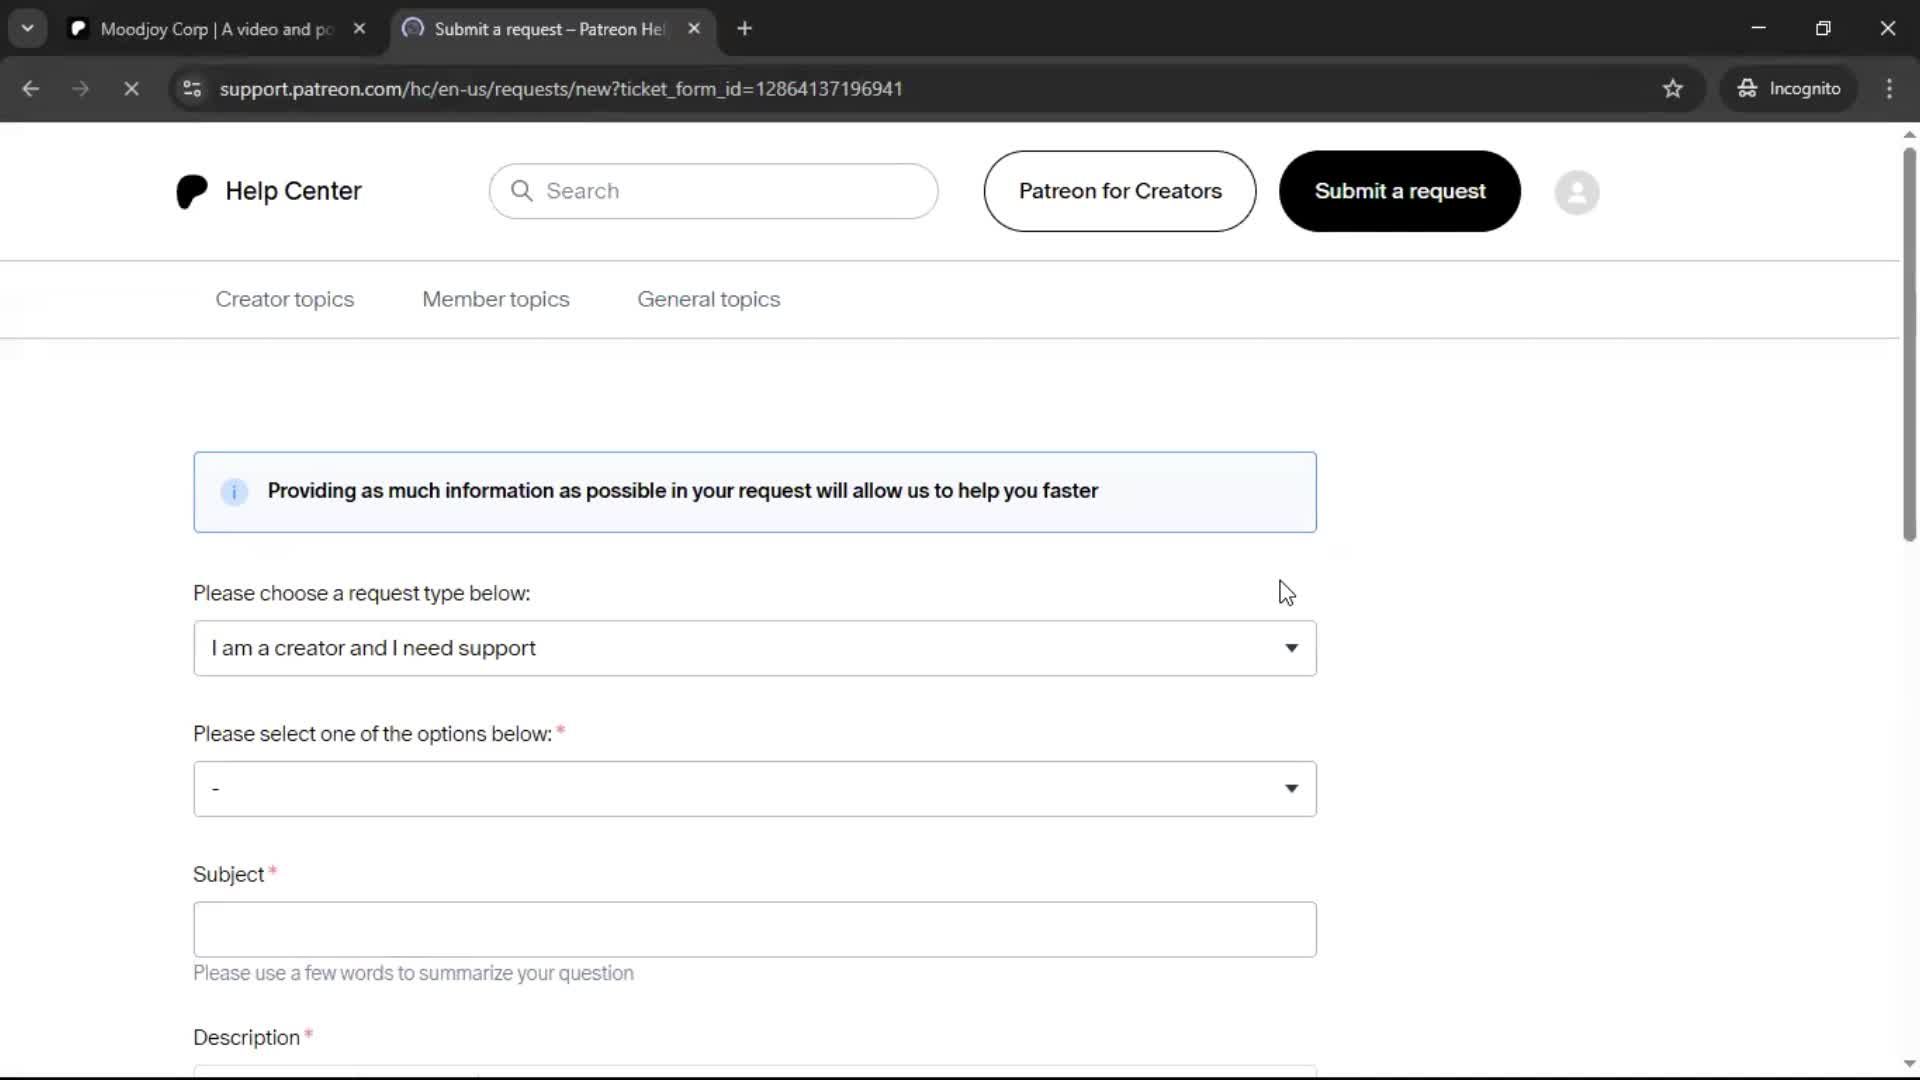
Task: Click the Patreon logo in Help Center header
Action: [191, 191]
